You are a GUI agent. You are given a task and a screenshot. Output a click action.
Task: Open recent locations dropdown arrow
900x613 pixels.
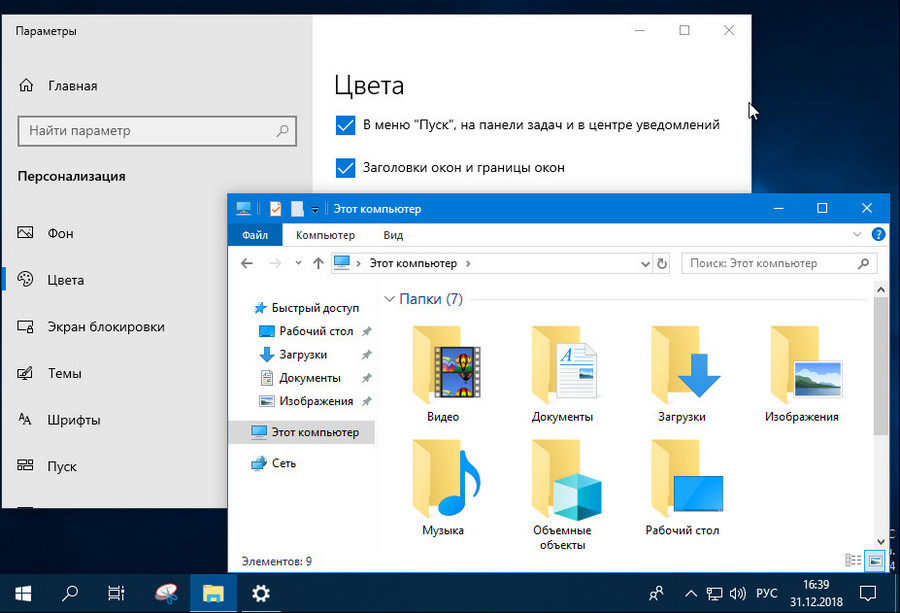[298, 263]
